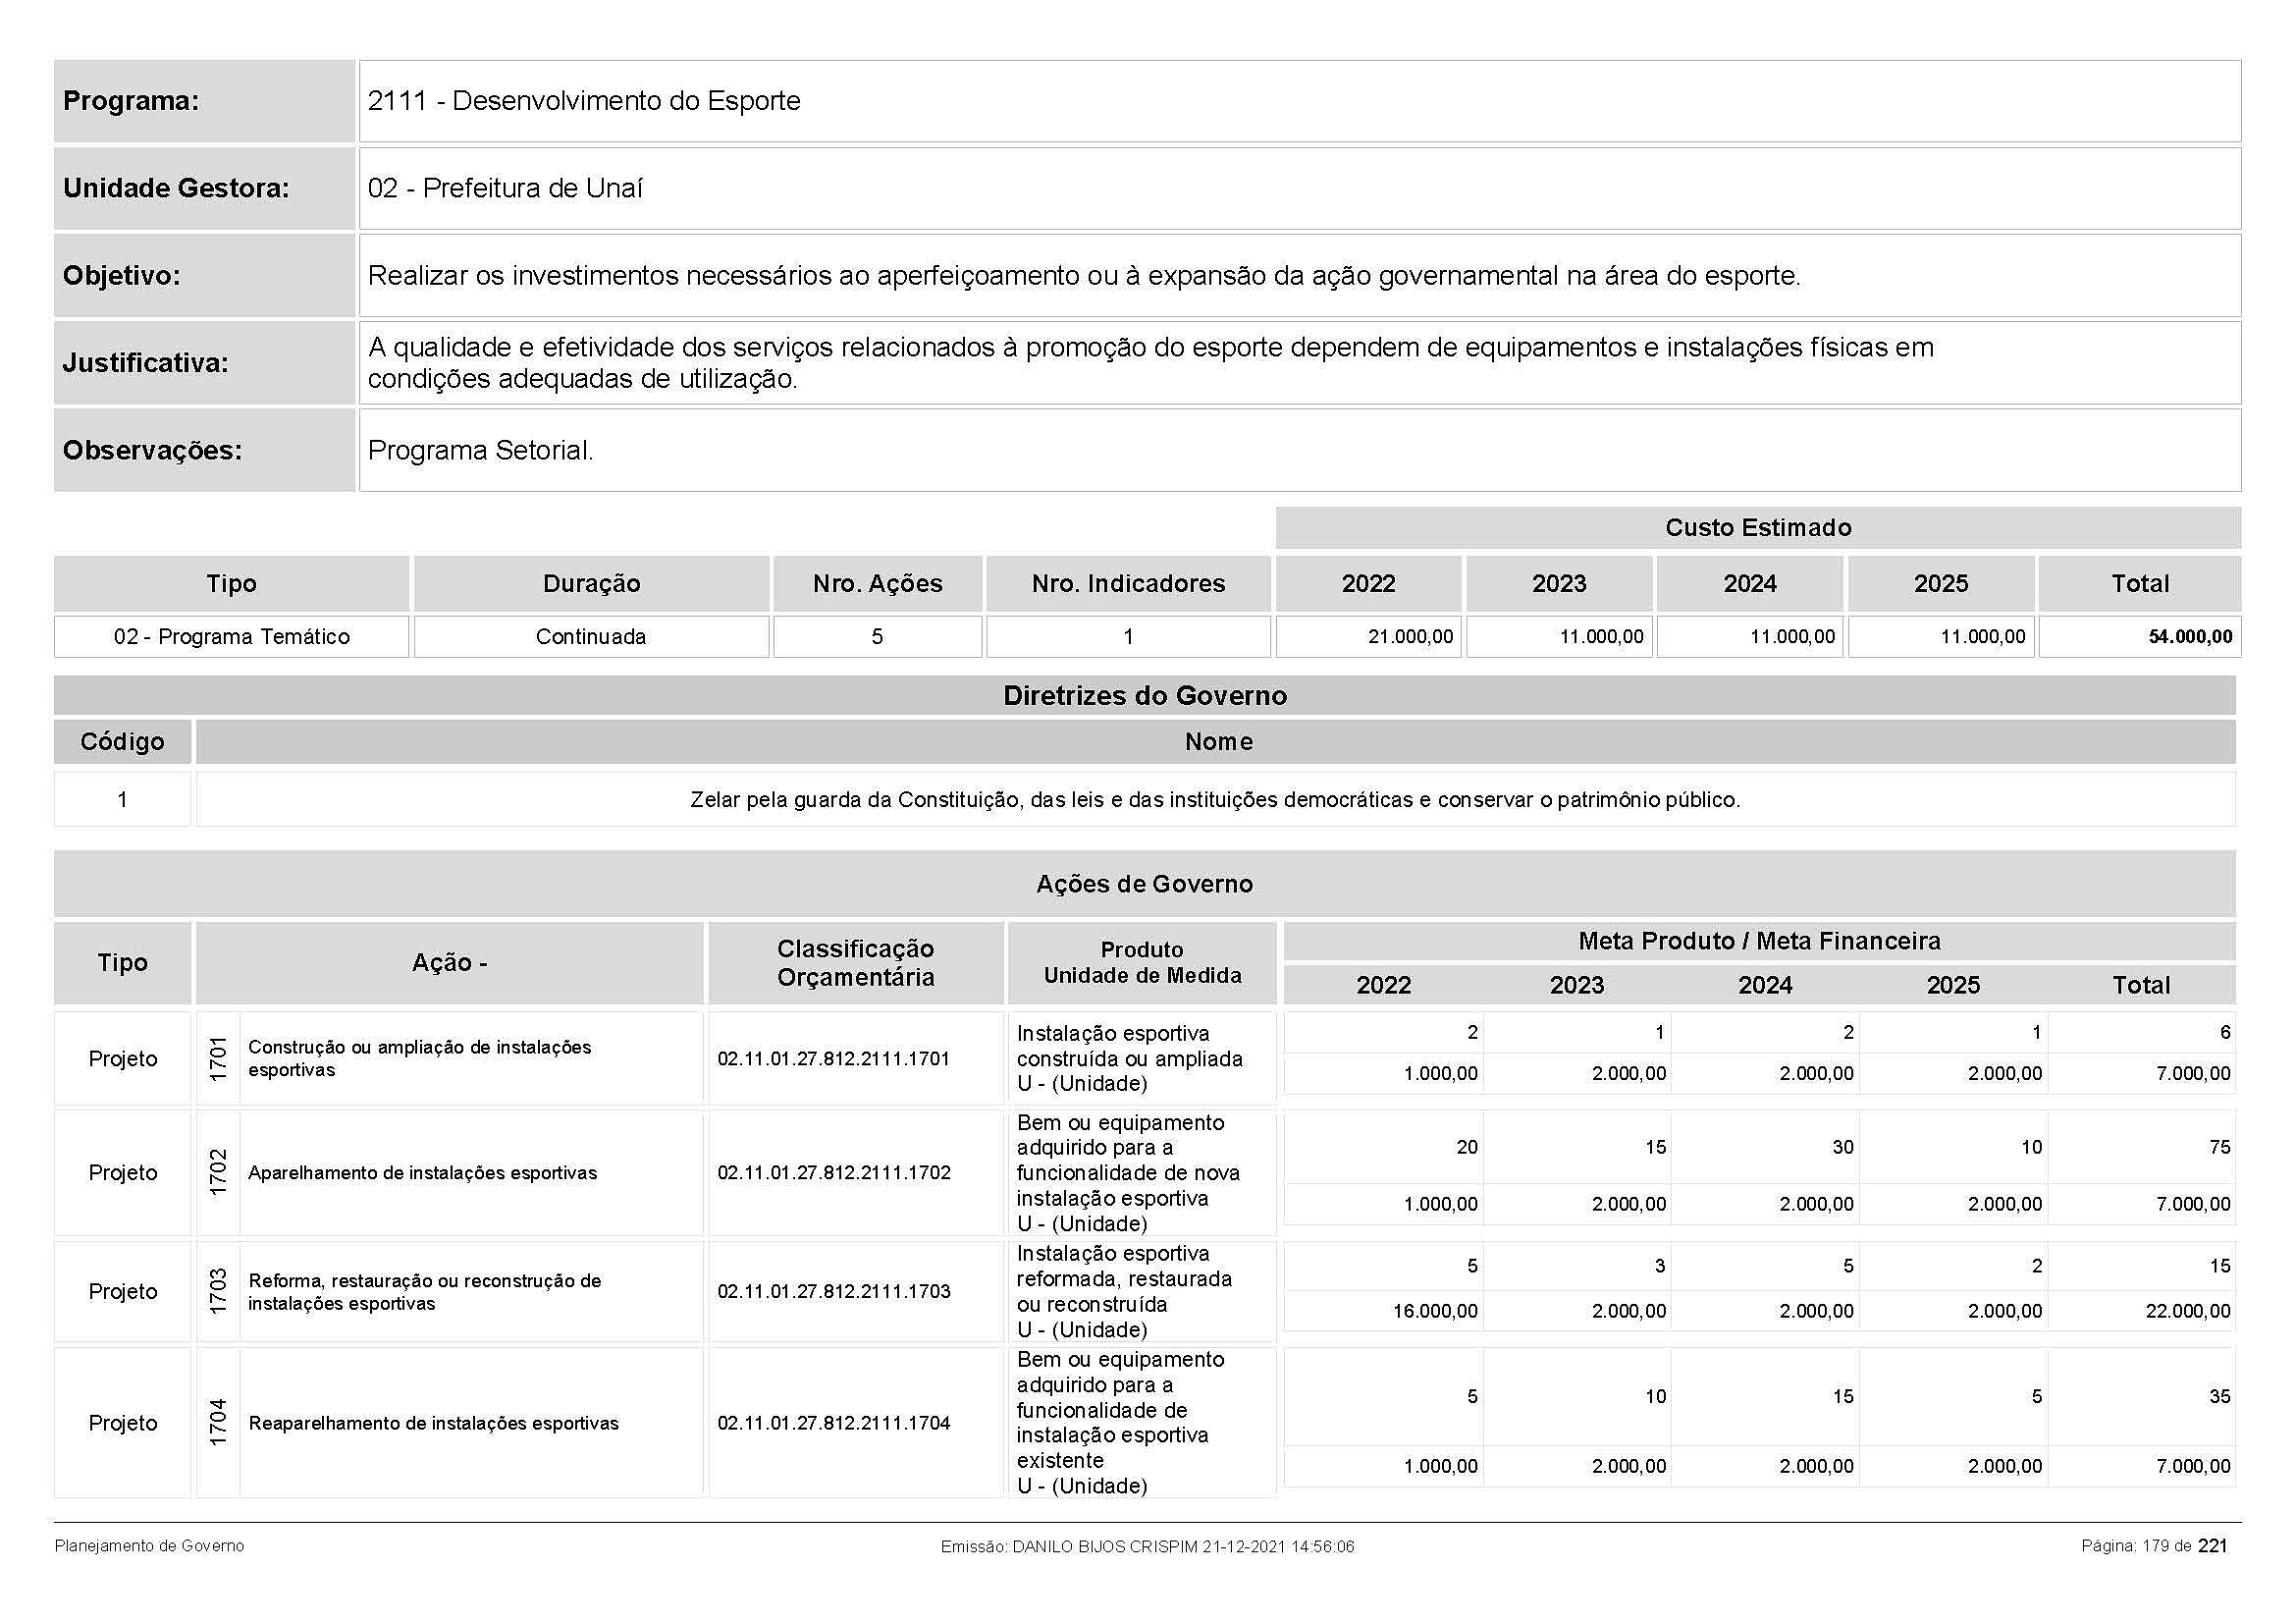This screenshot has width=2296, height=1623.
Task: Select the Unidade Gestora value Prefeitura de Unaí
Action: pos(505,188)
